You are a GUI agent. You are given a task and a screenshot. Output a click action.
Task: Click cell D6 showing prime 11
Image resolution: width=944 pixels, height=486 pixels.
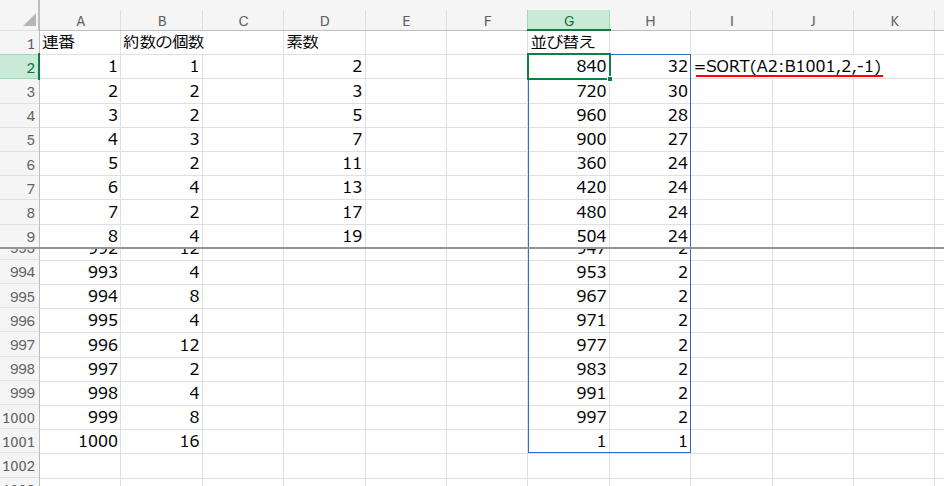pyautogui.click(x=324, y=163)
